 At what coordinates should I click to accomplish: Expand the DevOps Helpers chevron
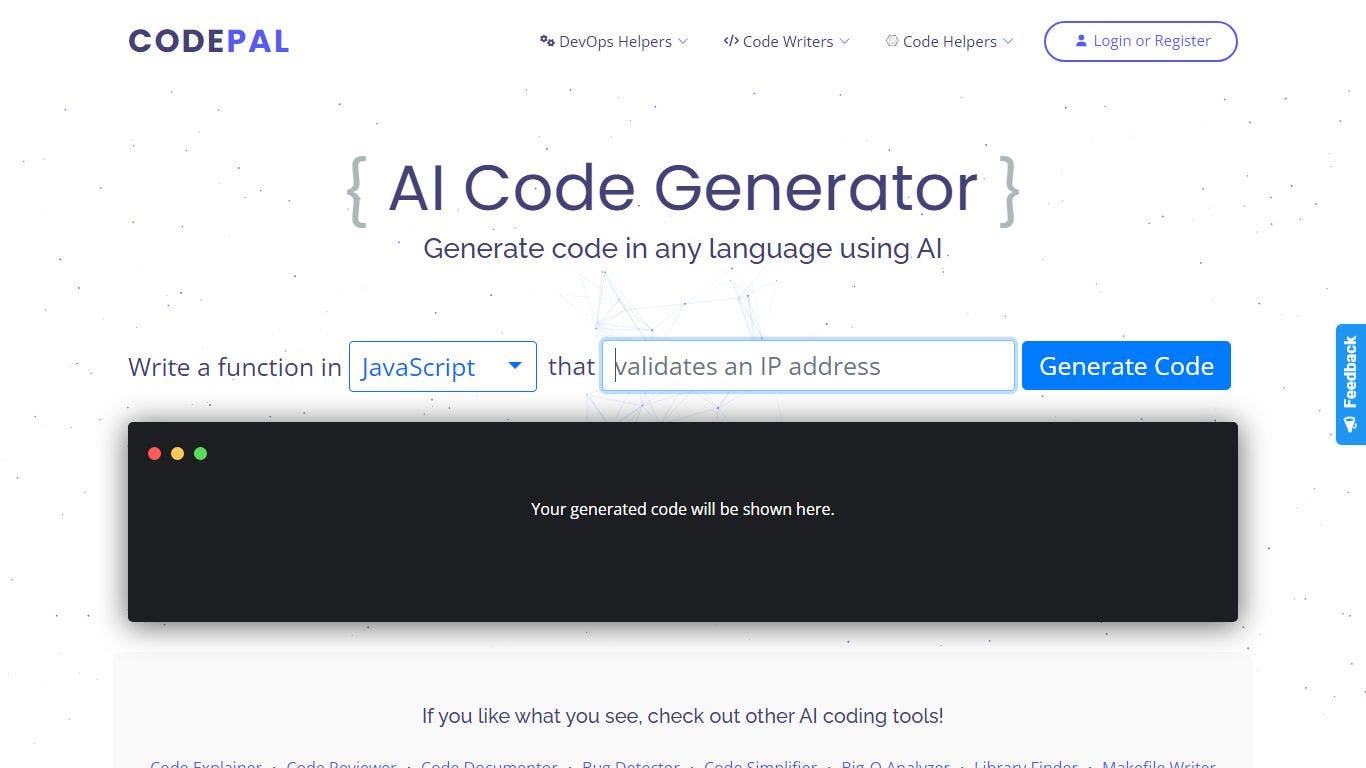(x=683, y=42)
